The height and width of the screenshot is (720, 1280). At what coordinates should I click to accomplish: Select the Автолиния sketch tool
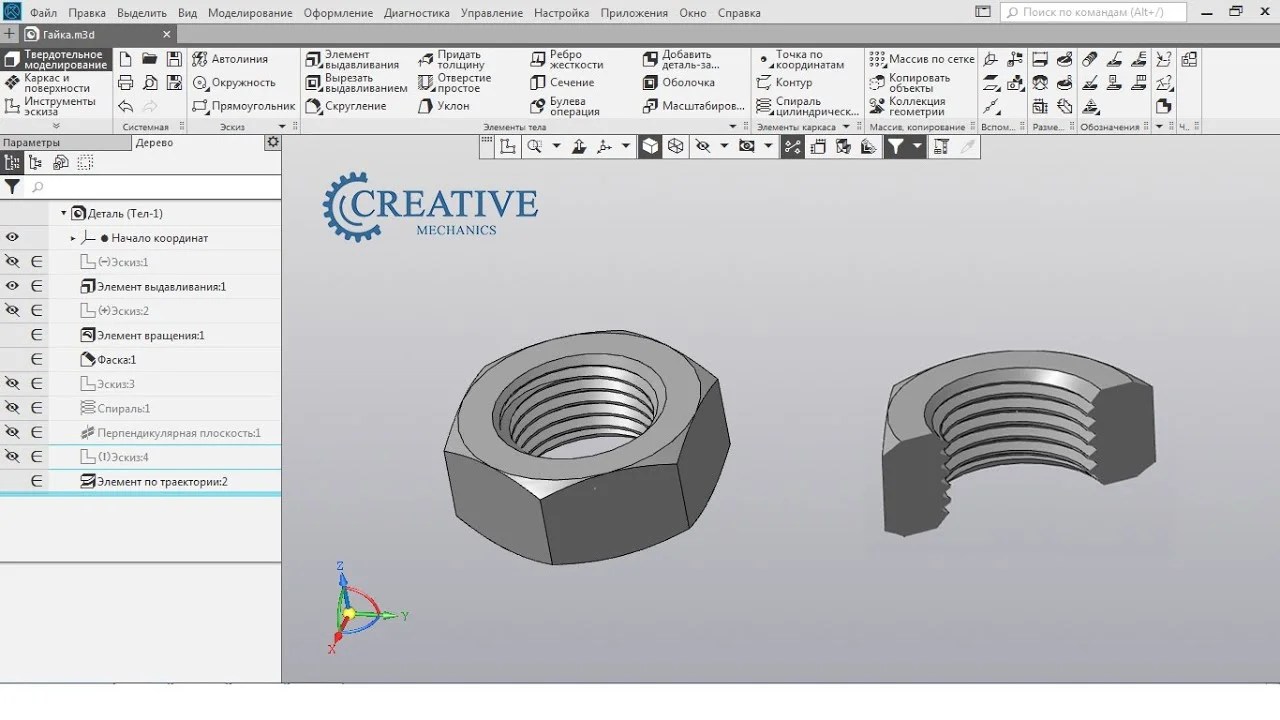[x=230, y=59]
